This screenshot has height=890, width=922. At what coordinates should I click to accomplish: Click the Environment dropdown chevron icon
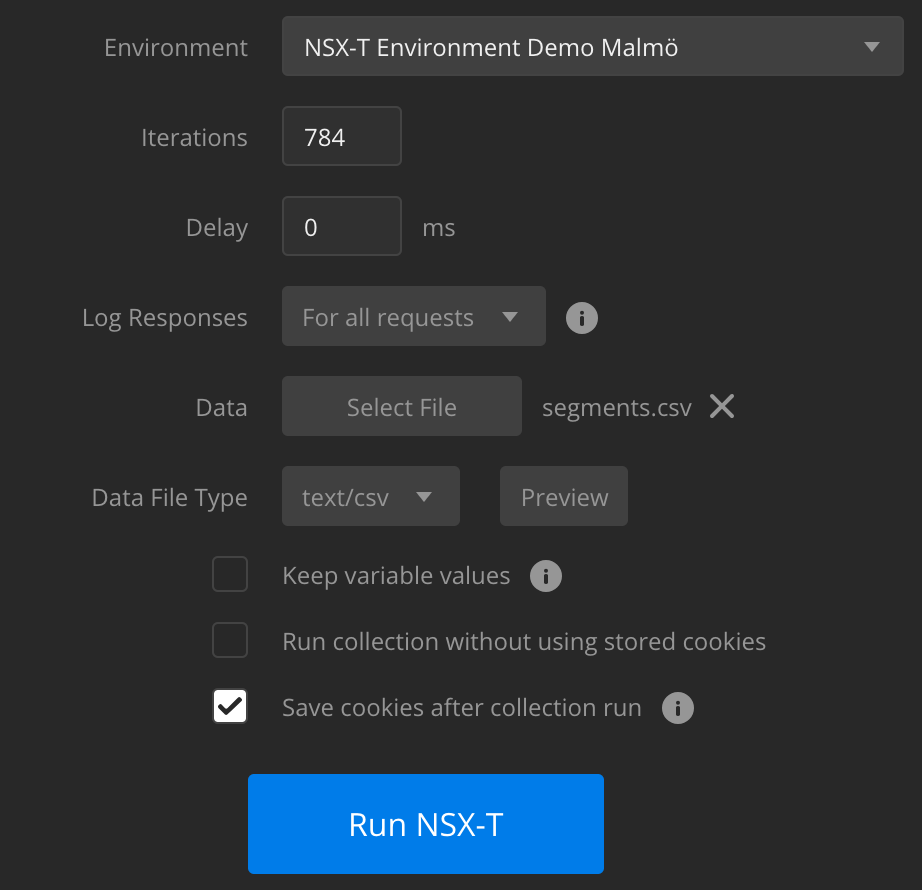pos(871,46)
